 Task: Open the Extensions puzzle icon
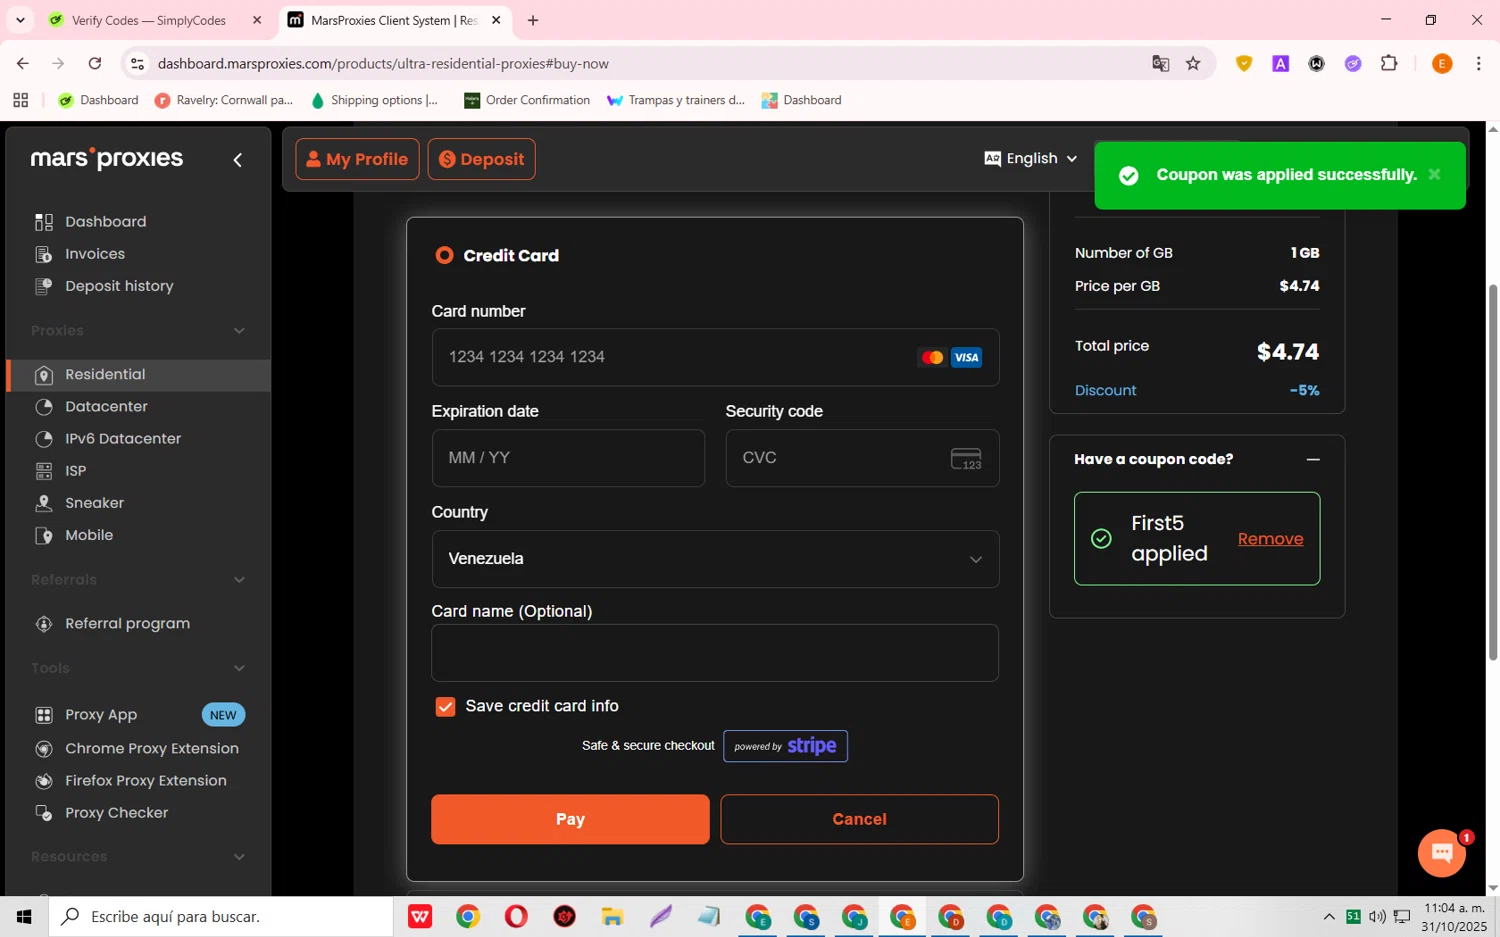pos(1389,63)
